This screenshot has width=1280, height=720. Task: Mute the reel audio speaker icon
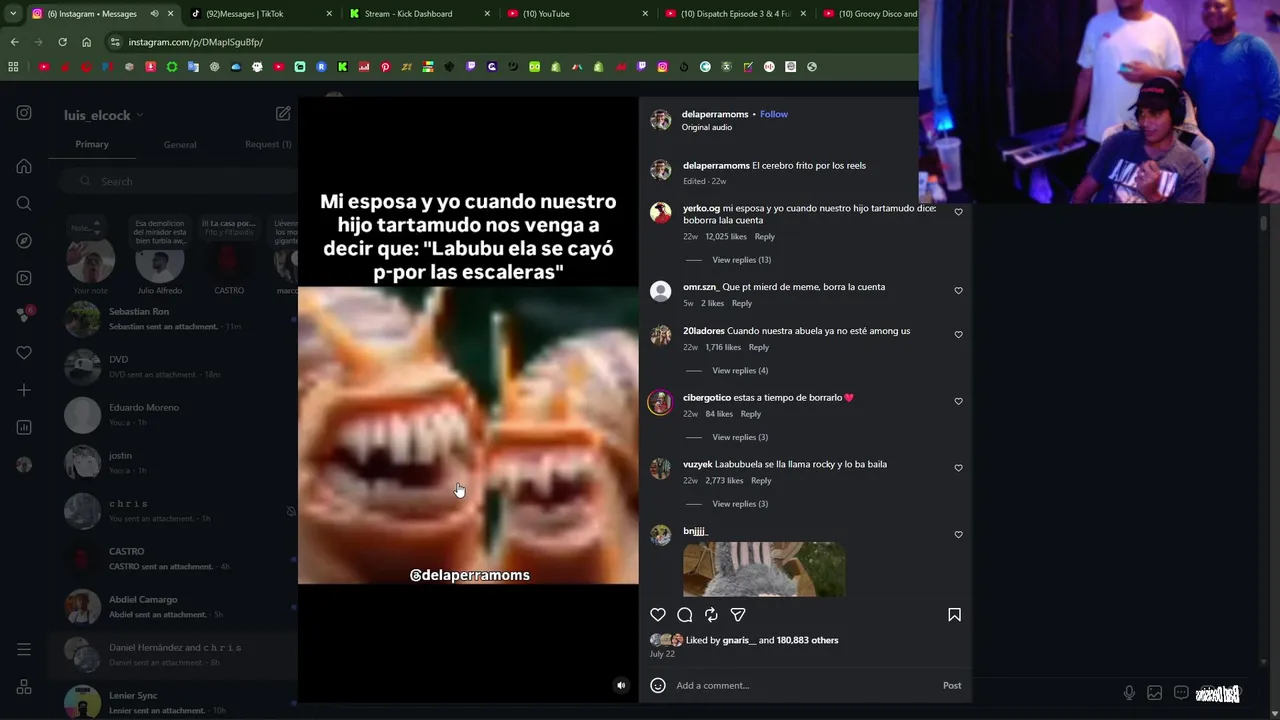tap(621, 685)
